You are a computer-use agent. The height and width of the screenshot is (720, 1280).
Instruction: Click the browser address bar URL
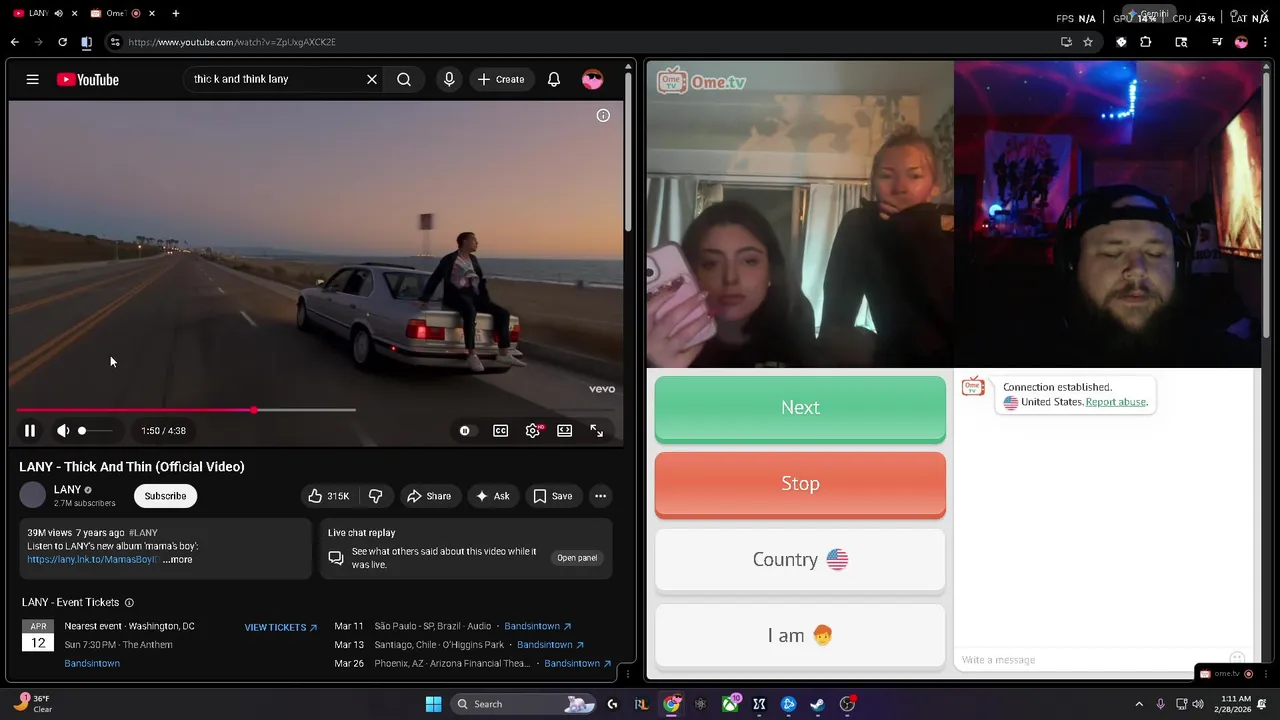(232, 42)
